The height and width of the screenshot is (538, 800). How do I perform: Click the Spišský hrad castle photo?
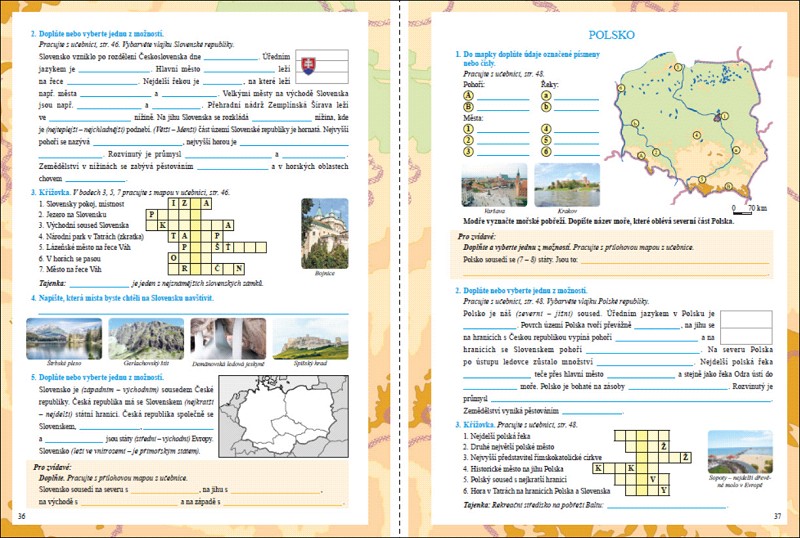[311, 339]
